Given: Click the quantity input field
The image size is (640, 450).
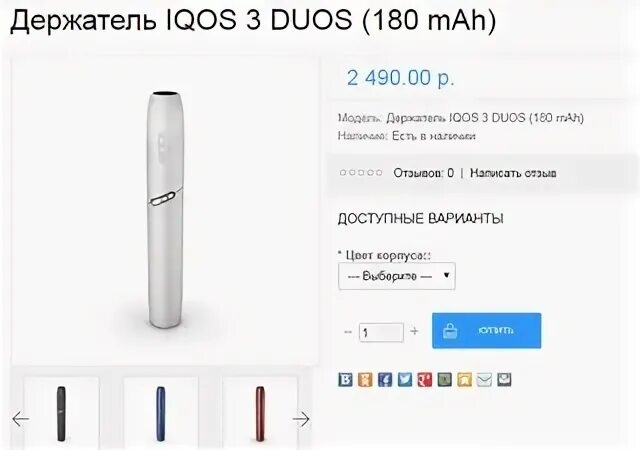Looking at the screenshot, I should point(381,332).
